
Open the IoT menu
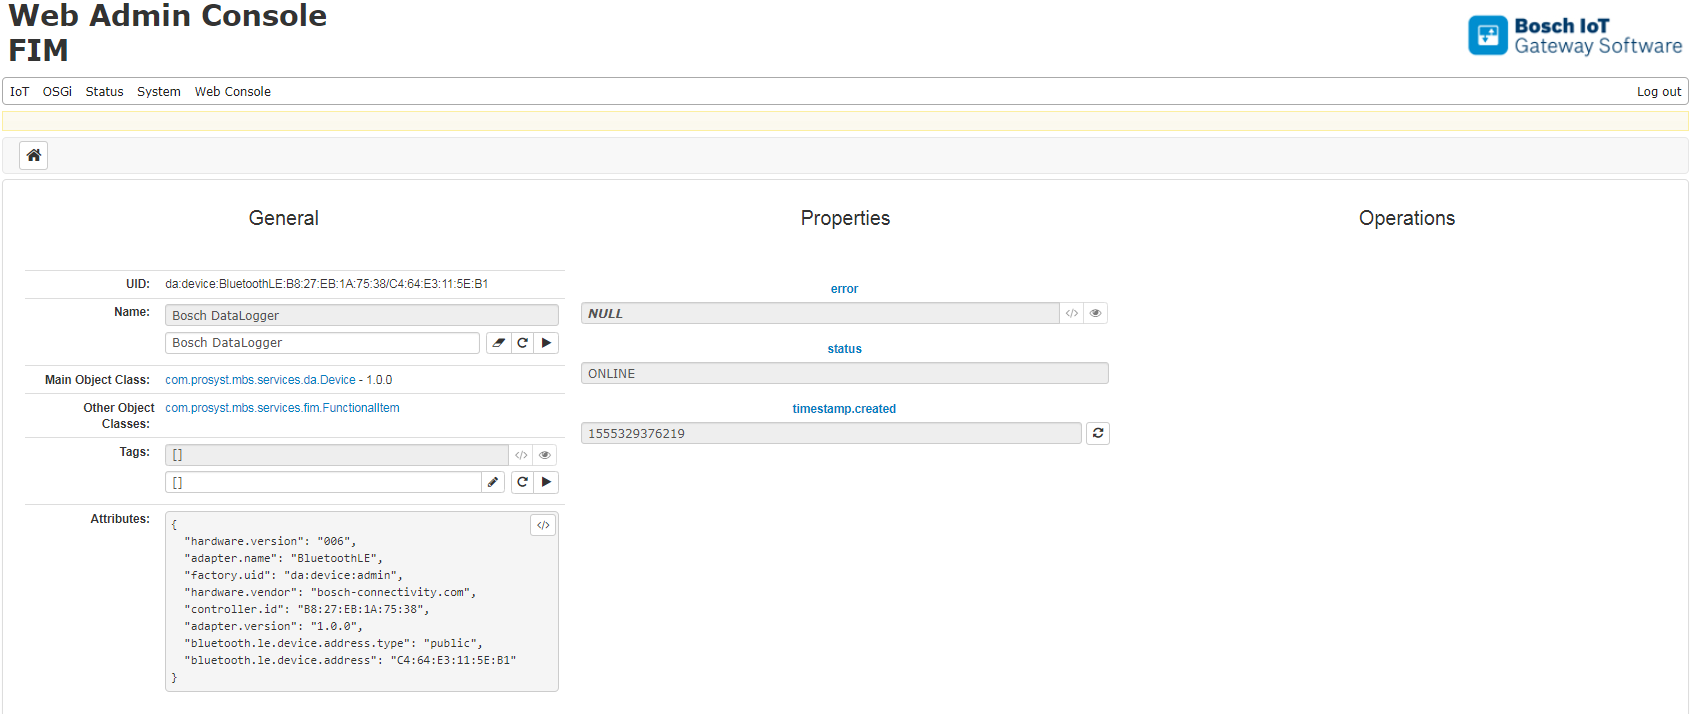[x=20, y=91]
